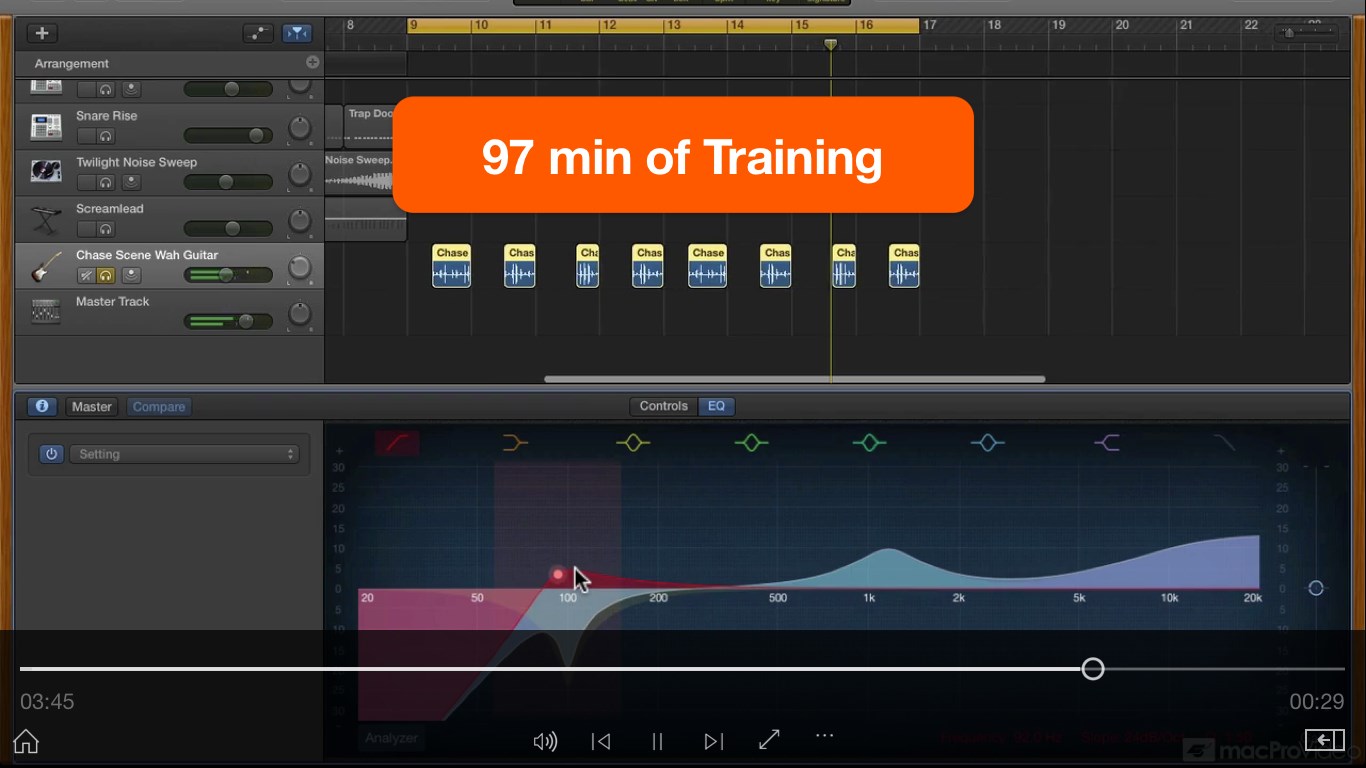Click the Add Track plus icon

point(42,32)
